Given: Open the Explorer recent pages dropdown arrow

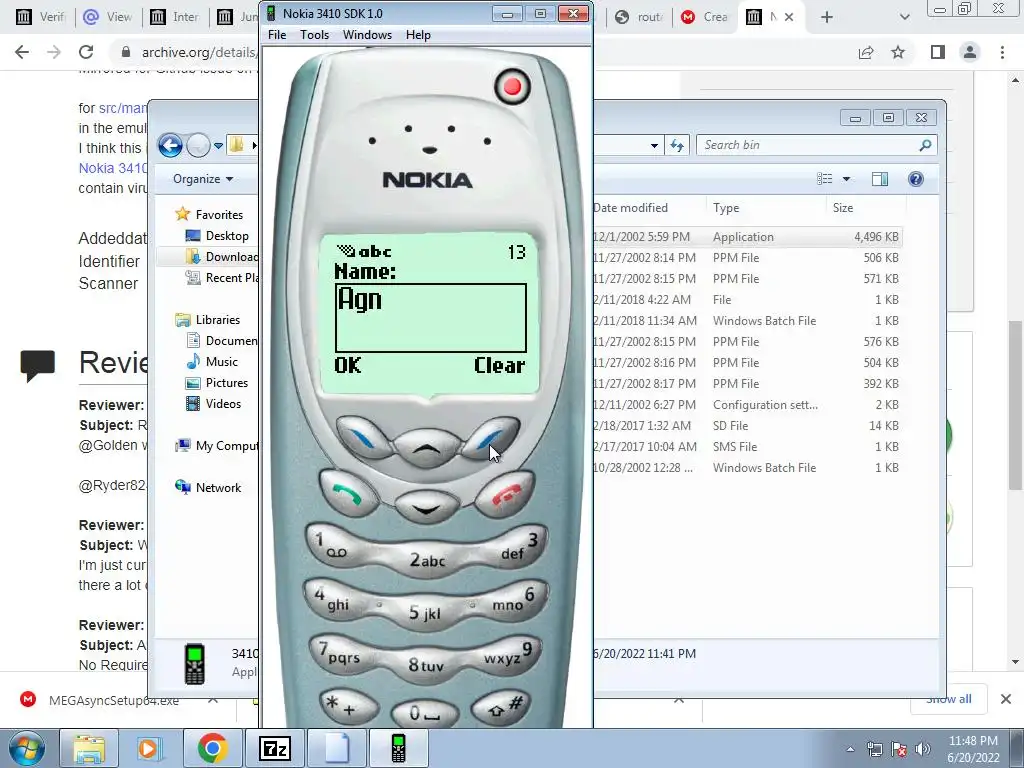Looking at the screenshot, I should [x=218, y=146].
